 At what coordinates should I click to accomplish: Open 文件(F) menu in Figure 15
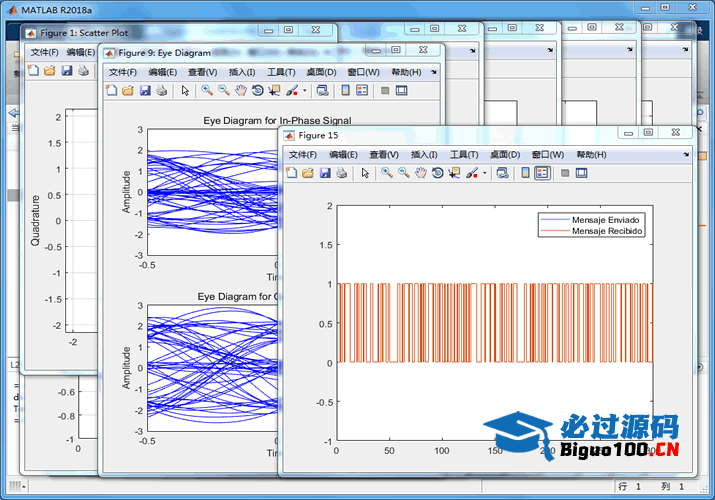pos(303,155)
